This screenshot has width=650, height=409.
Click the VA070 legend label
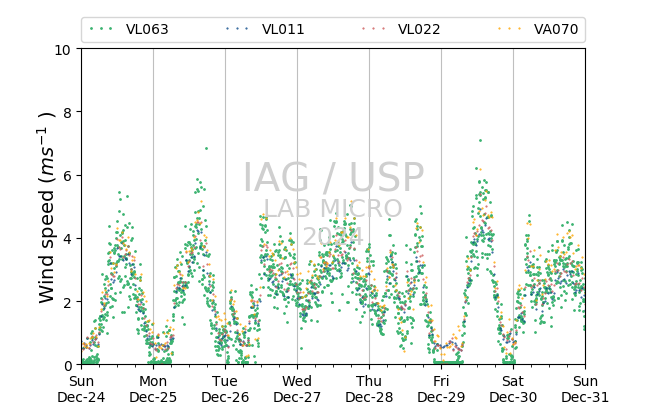tap(556, 29)
